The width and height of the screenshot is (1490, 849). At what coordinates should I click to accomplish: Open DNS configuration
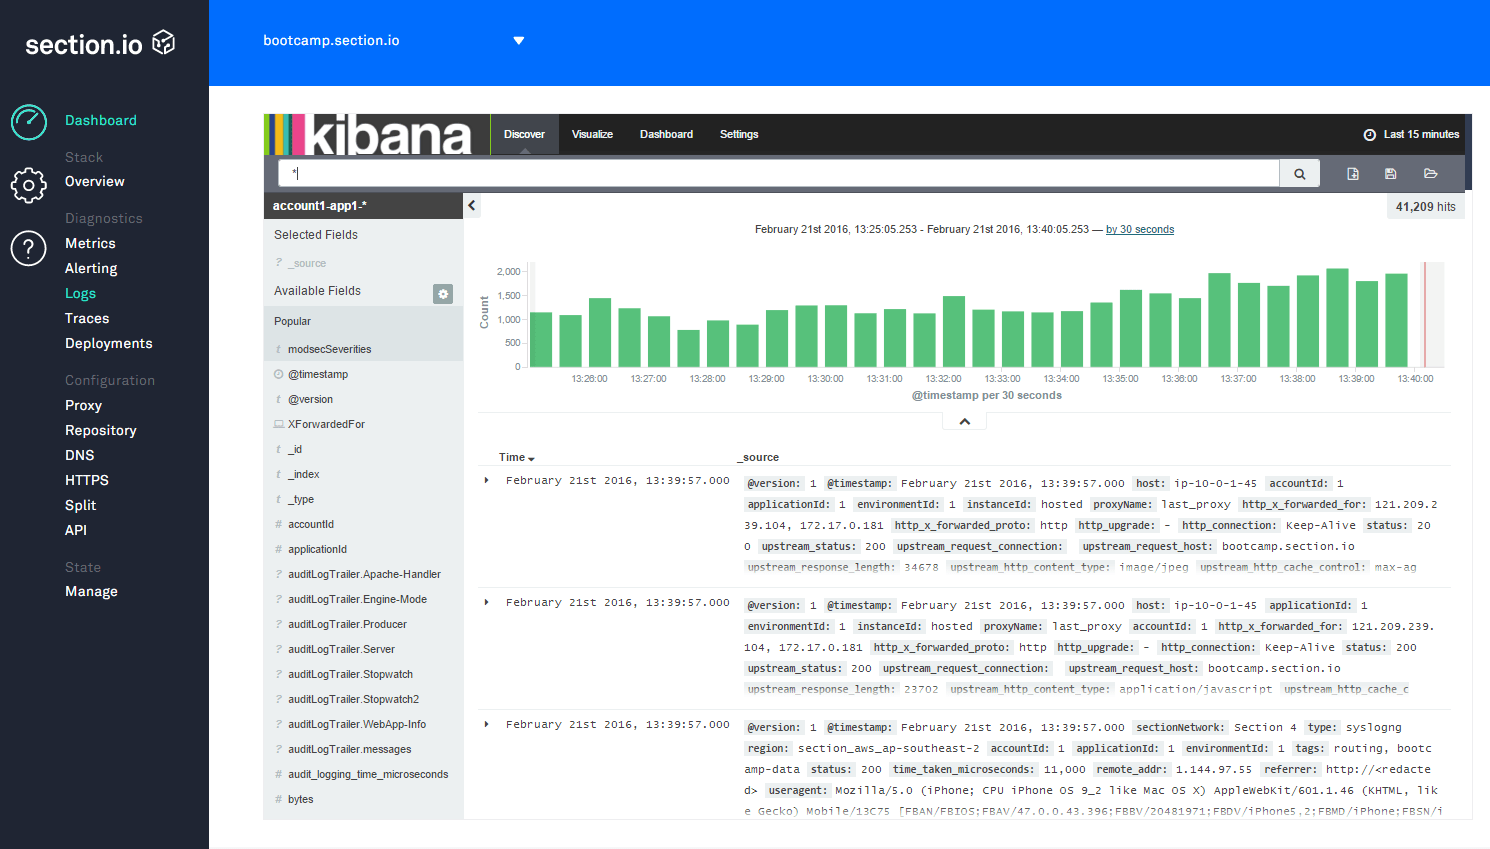[80, 456]
